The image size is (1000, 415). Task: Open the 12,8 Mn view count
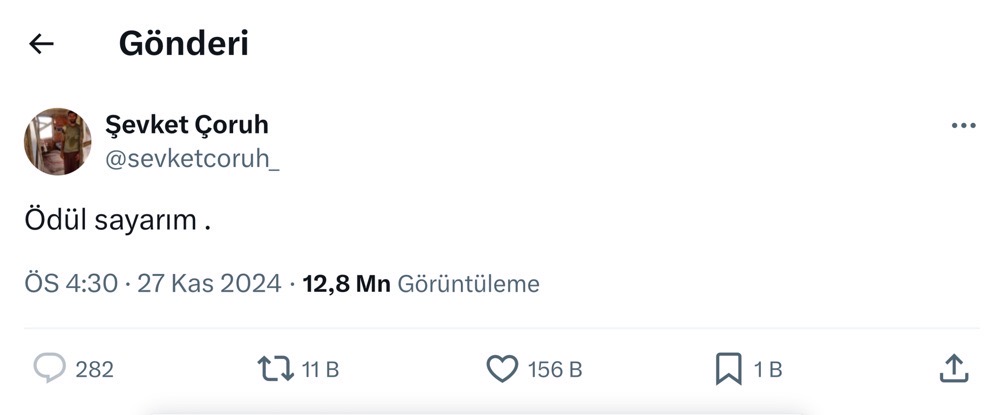click(346, 284)
